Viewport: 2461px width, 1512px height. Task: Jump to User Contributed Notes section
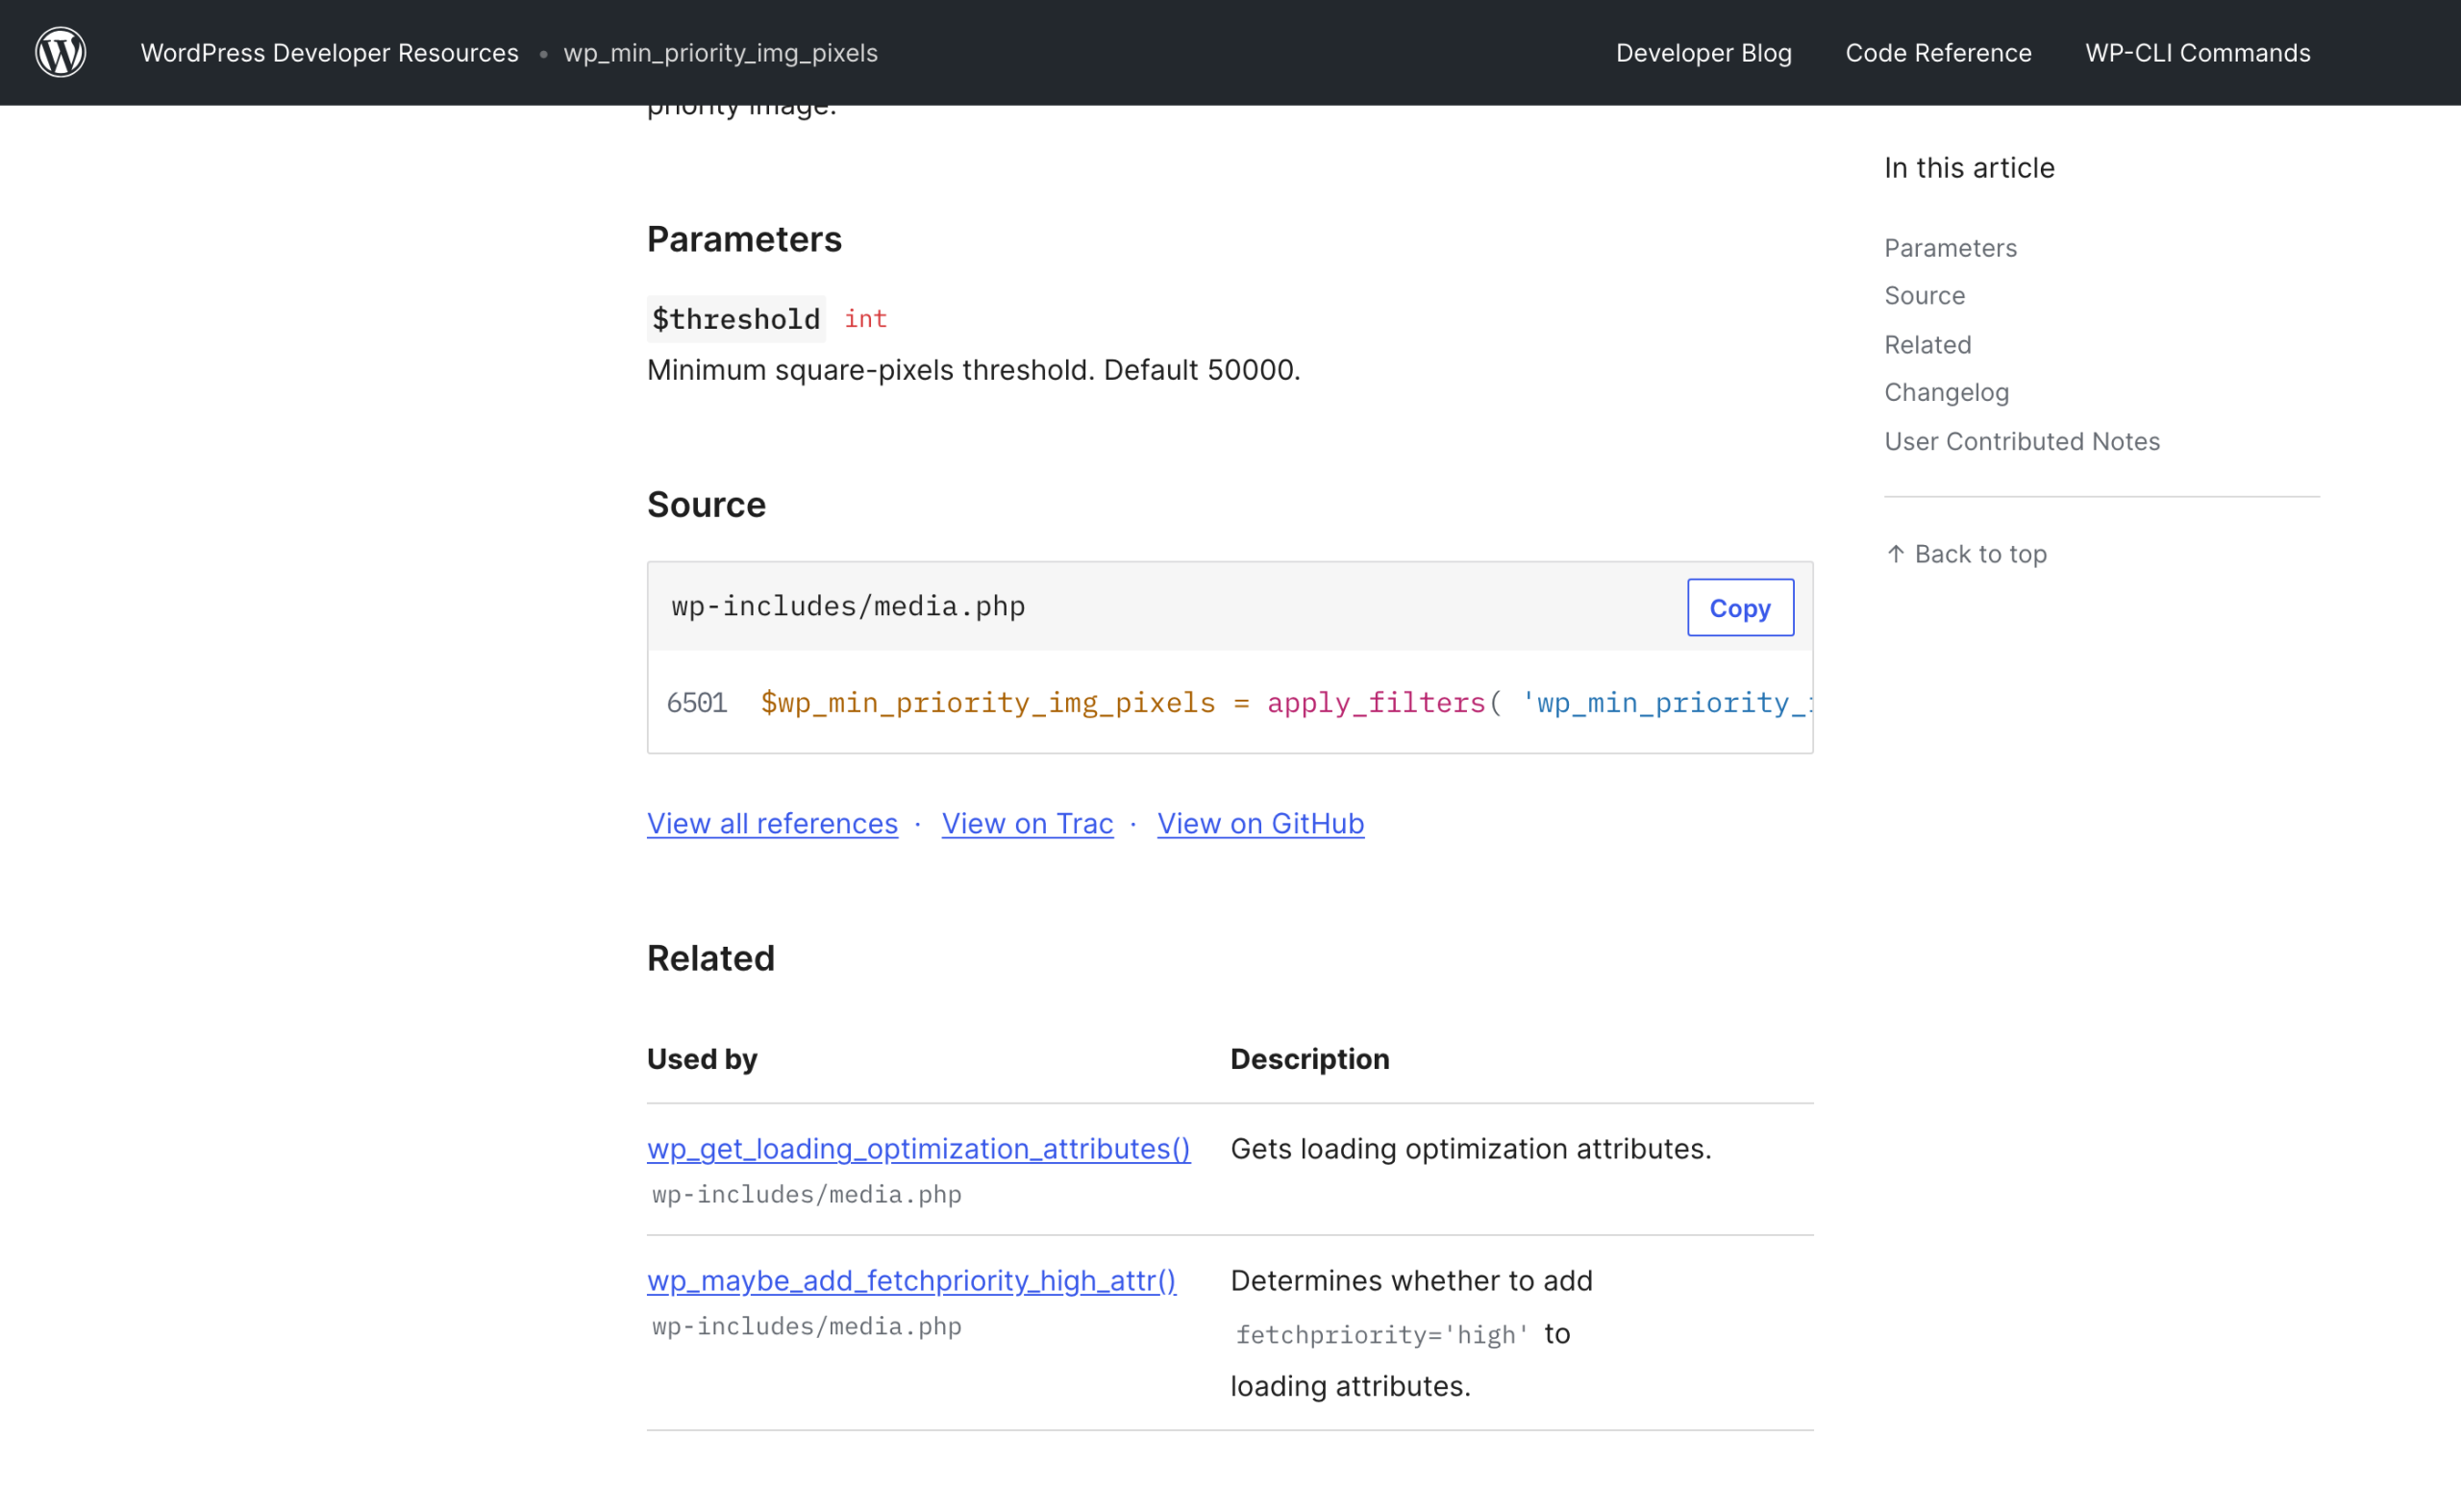(2021, 442)
